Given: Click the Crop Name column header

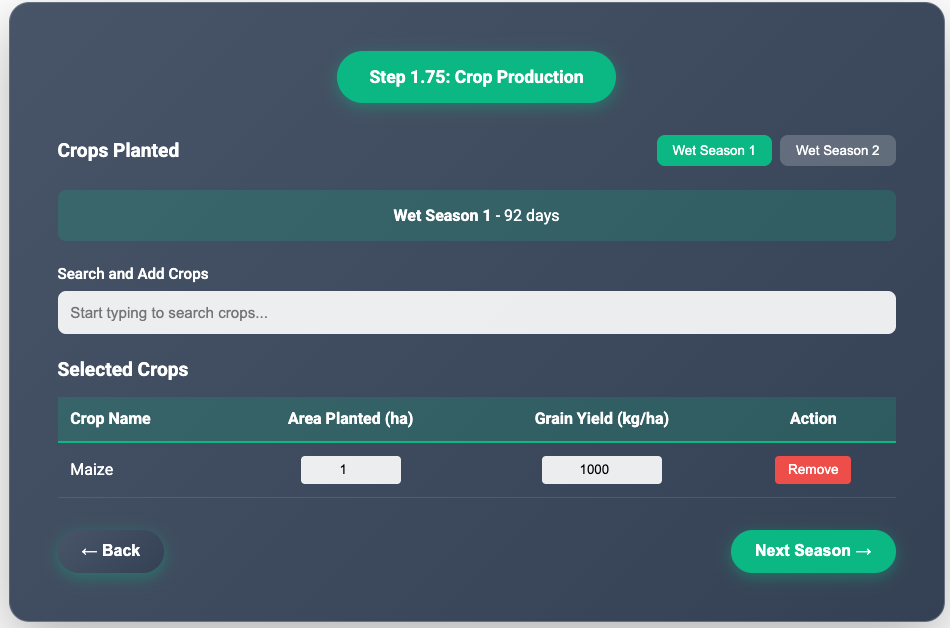Looking at the screenshot, I should coord(110,419).
